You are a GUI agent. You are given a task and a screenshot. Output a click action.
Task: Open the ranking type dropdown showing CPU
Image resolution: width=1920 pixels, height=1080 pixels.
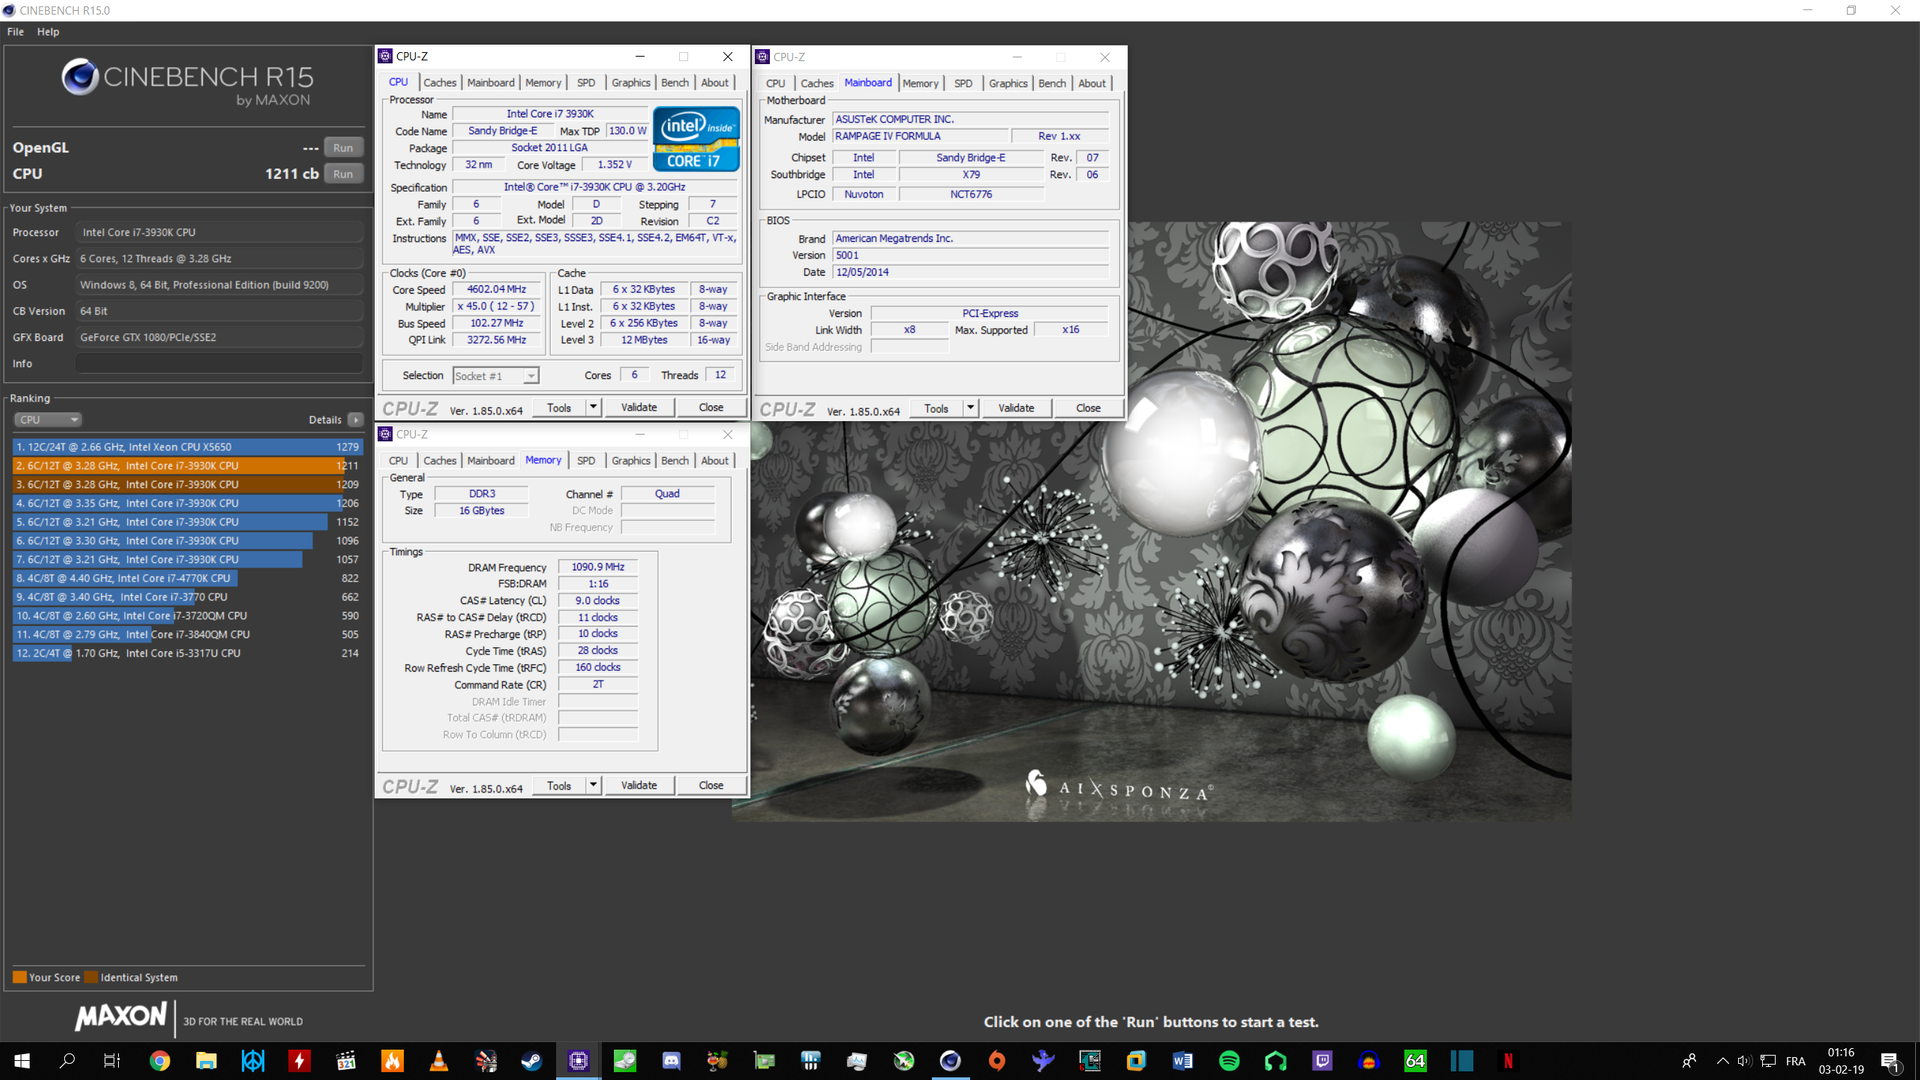coord(47,420)
